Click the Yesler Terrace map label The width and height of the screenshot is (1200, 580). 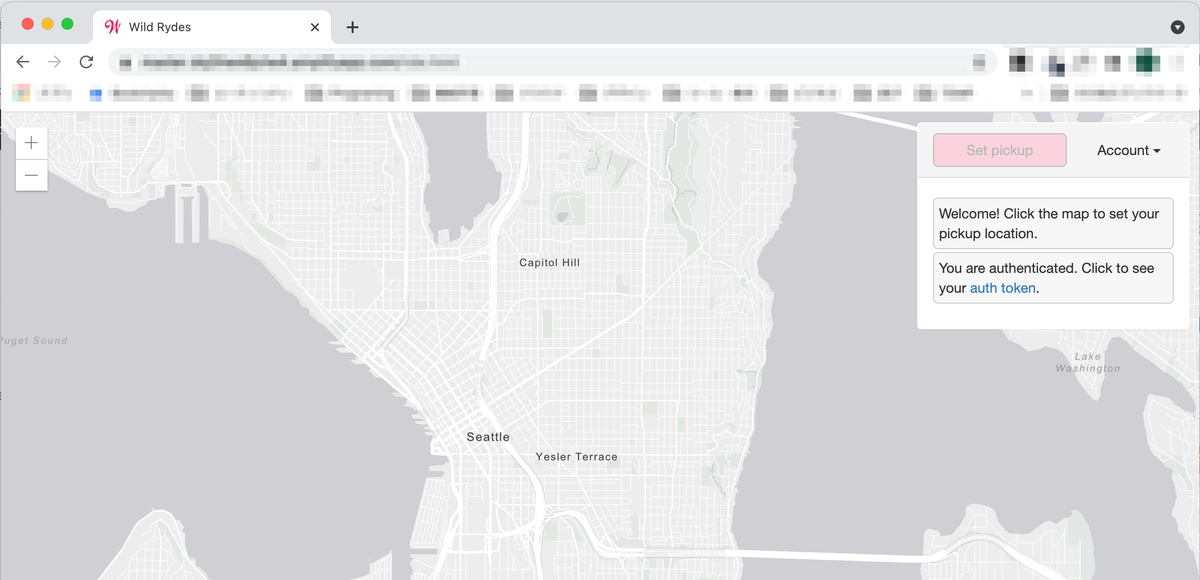coord(576,457)
